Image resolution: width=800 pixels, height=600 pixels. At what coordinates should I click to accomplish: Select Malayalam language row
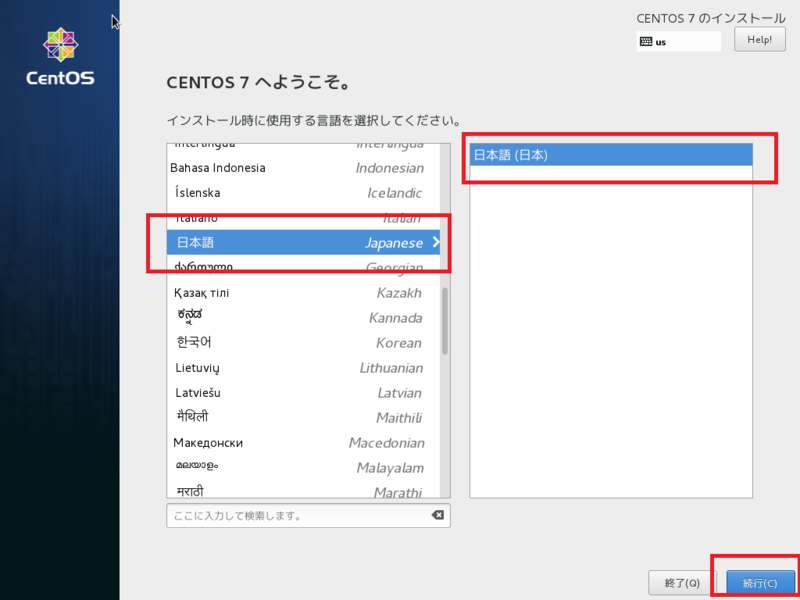pos(304,467)
